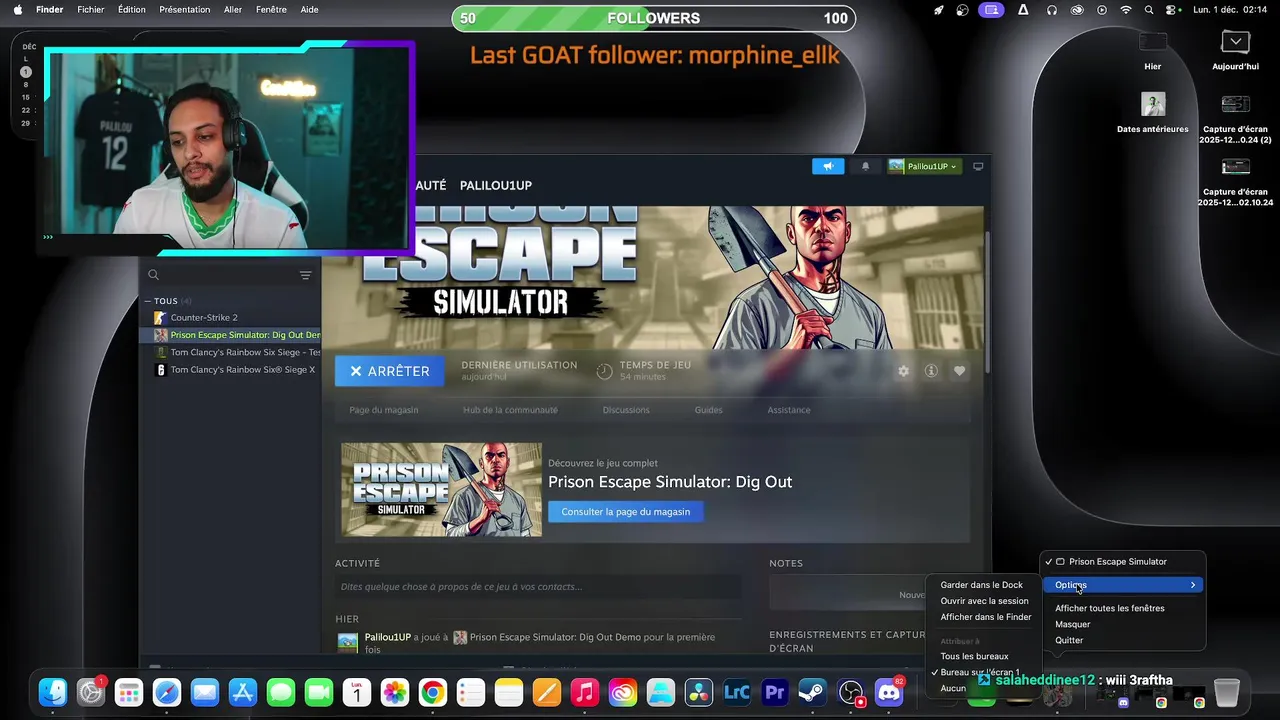Open Discord from the Dock
The height and width of the screenshot is (720, 1280).
(889, 692)
